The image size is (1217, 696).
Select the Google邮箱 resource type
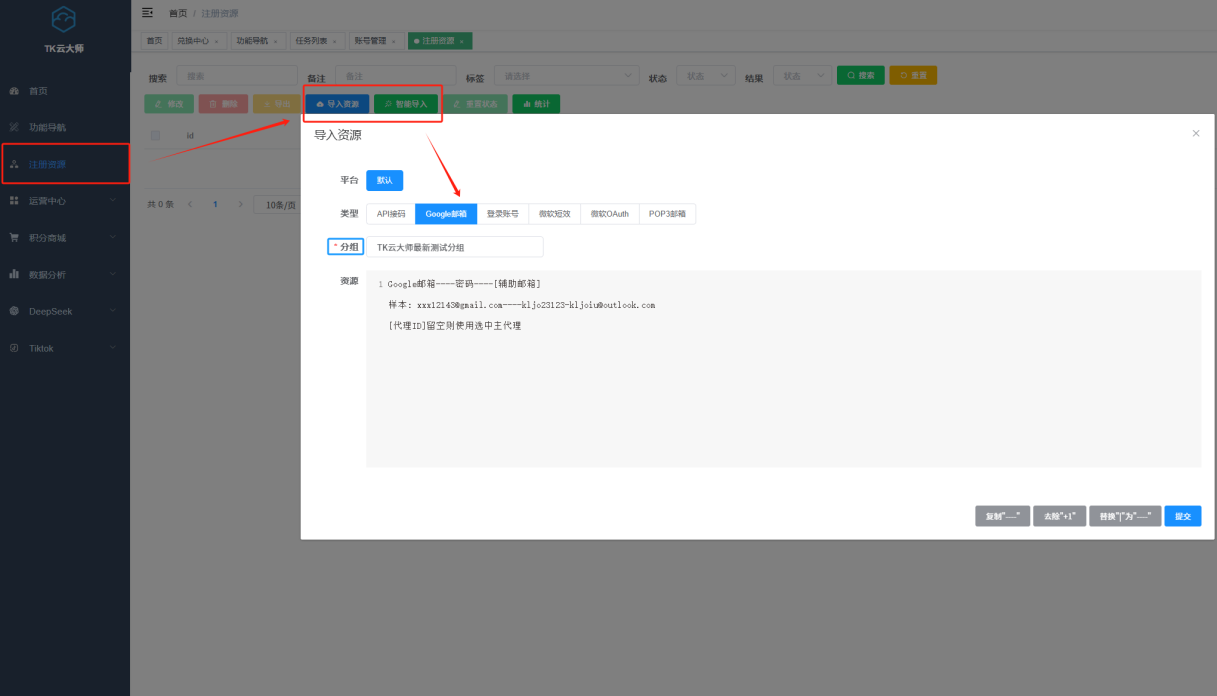[446, 213]
